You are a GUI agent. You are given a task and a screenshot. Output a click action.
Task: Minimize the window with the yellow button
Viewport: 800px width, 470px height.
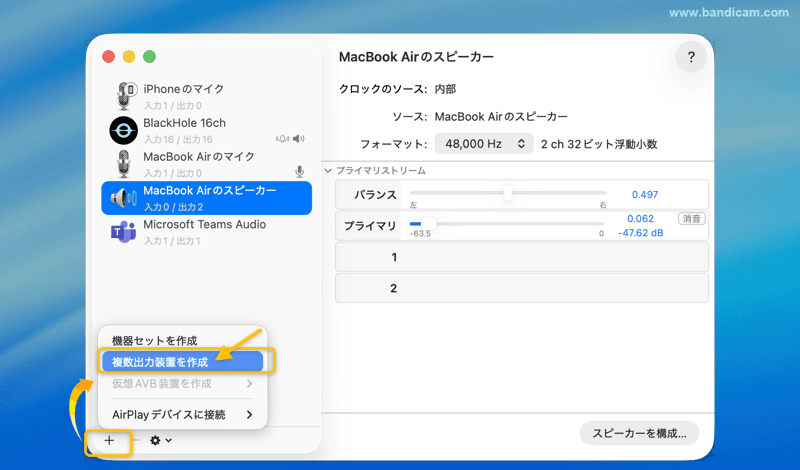click(129, 57)
